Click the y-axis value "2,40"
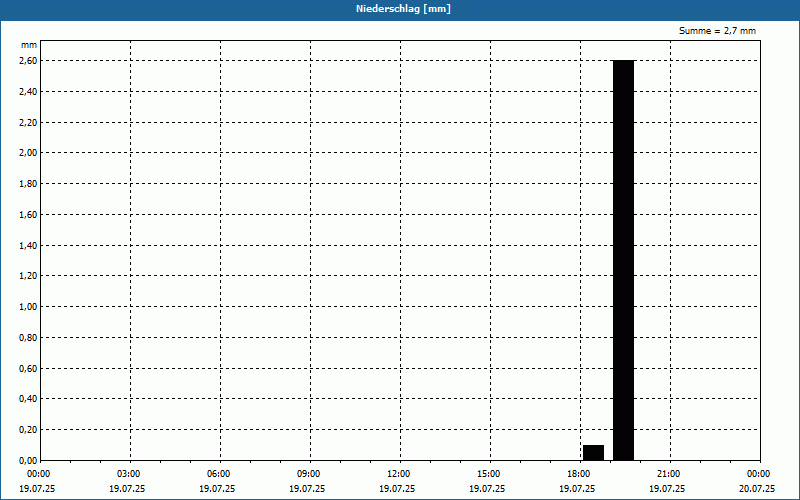The width and height of the screenshot is (800, 500). (x=28, y=91)
